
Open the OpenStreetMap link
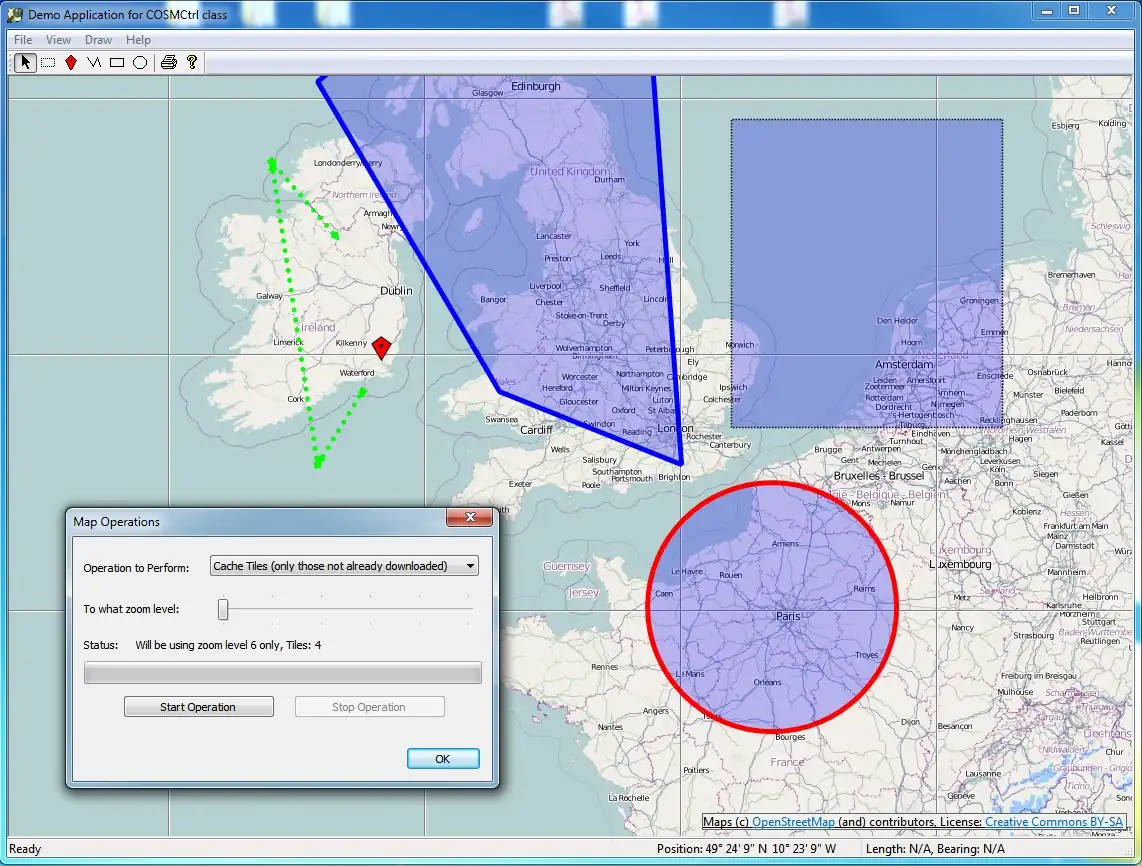pyautogui.click(x=793, y=822)
